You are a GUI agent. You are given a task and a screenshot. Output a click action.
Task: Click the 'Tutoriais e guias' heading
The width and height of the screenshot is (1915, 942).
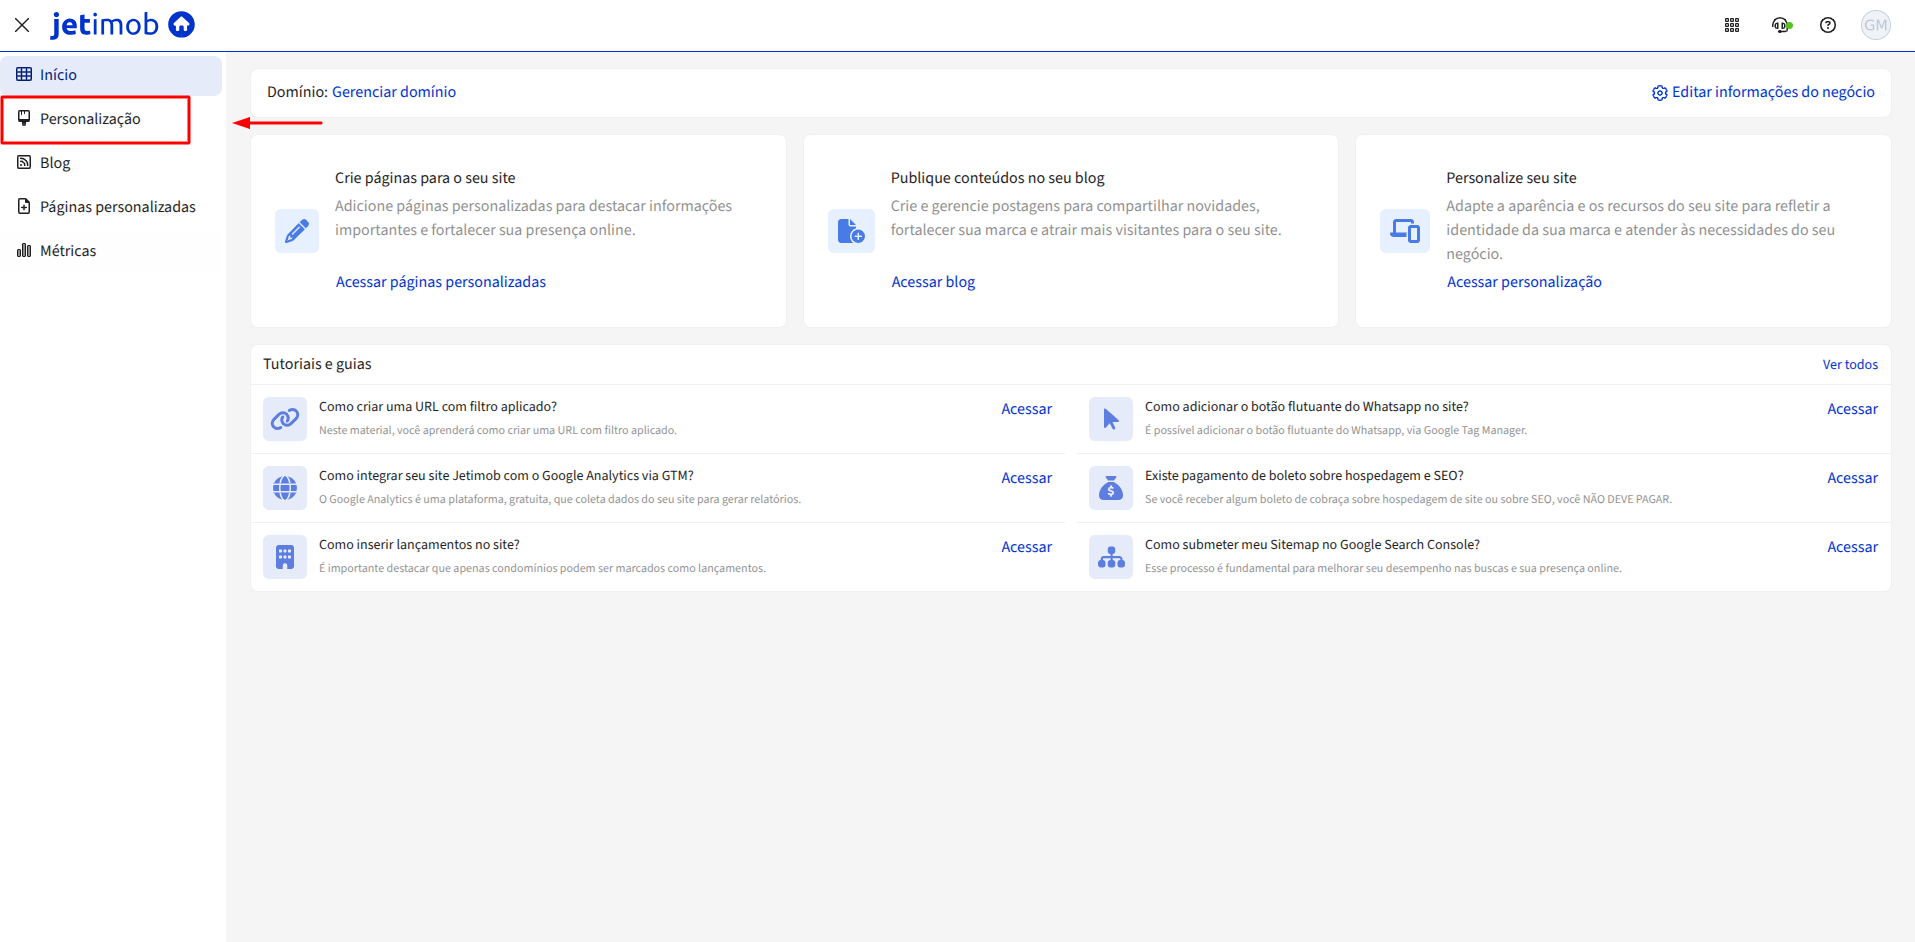click(x=317, y=364)
